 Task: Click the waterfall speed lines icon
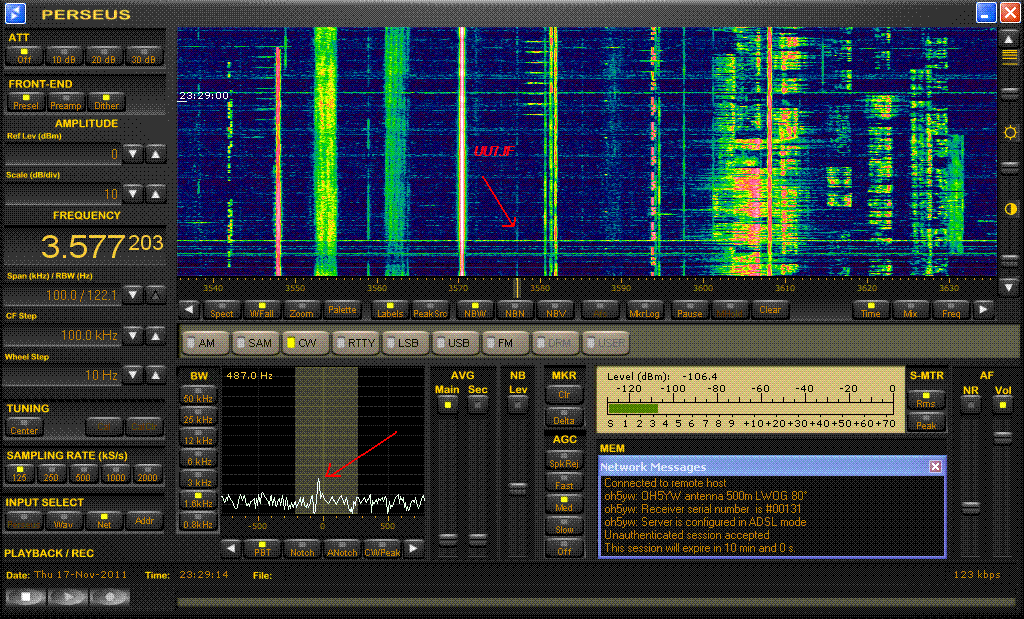coord(1010,57)
